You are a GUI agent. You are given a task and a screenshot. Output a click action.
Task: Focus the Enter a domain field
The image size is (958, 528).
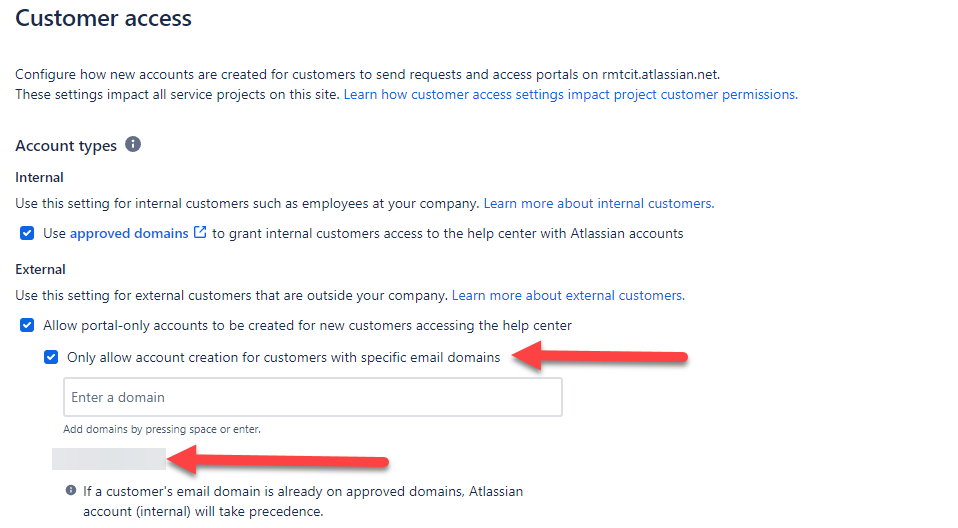pos(313,397)
